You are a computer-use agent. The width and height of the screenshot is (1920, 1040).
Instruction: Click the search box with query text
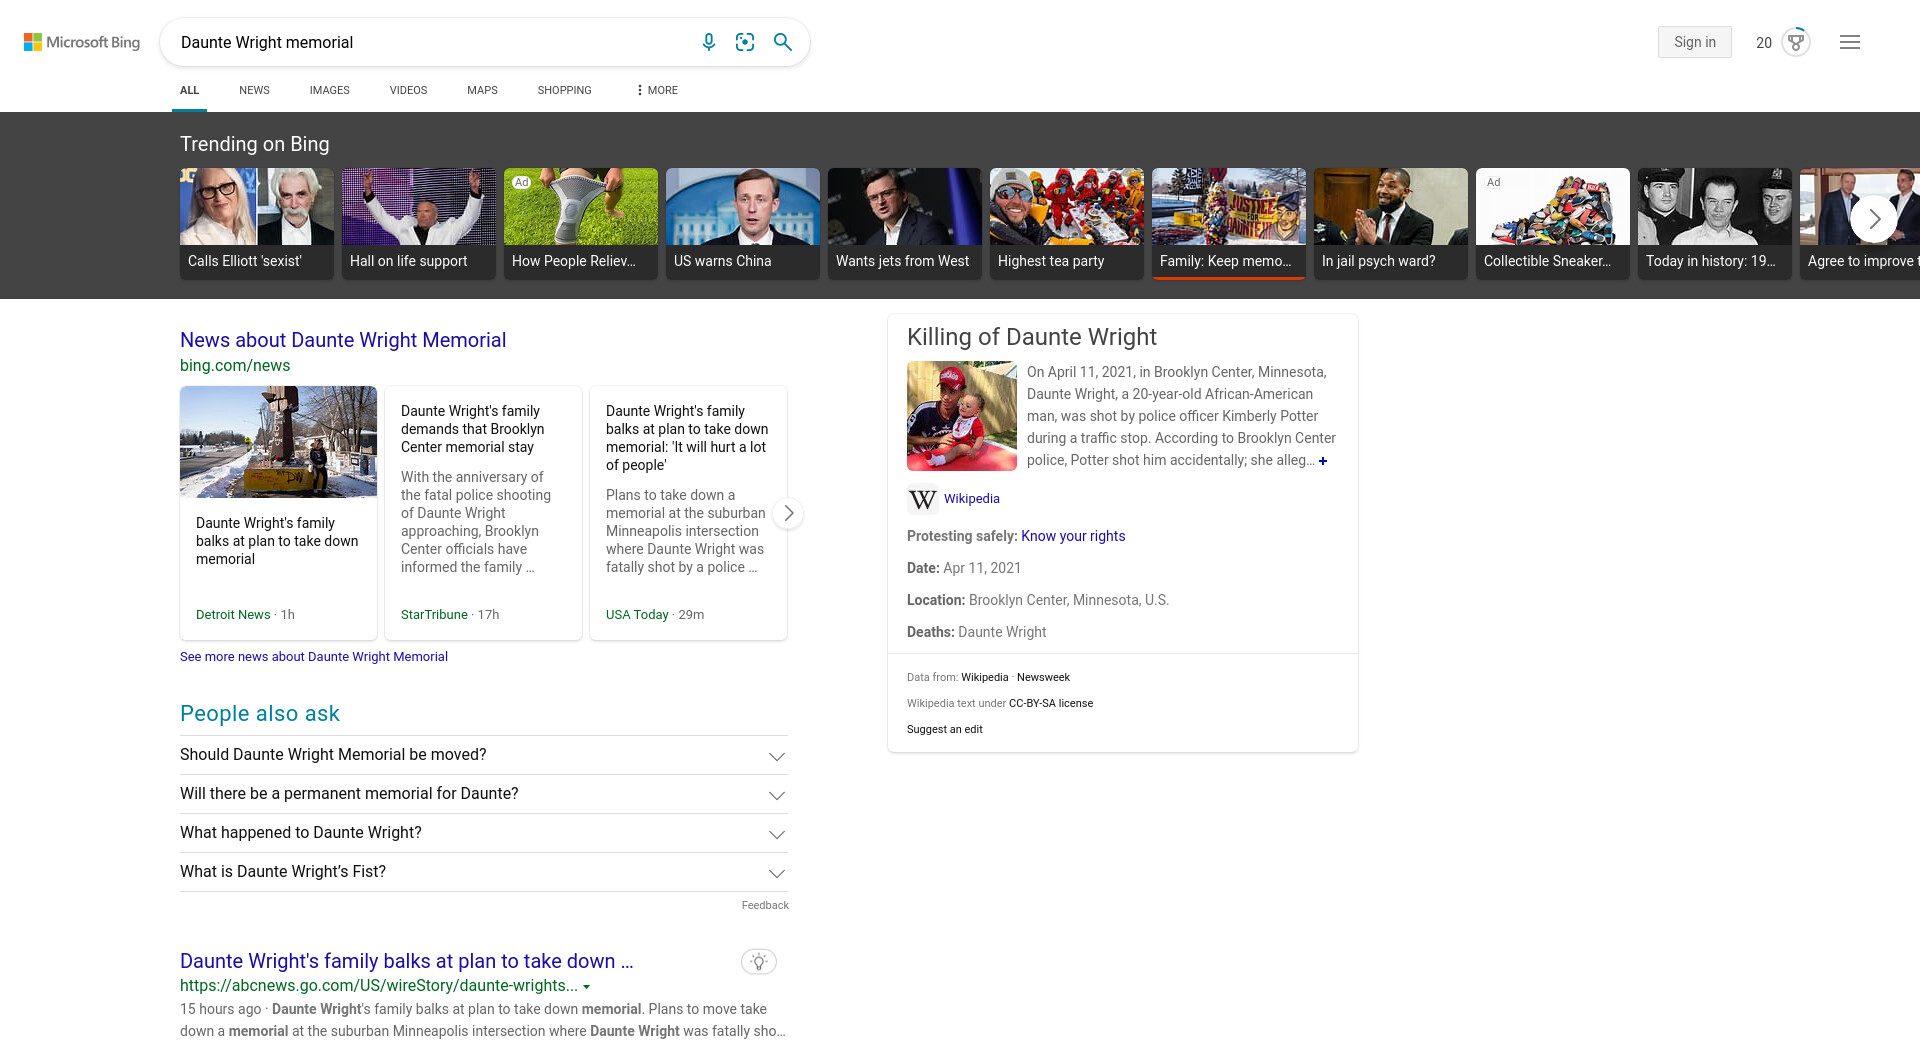430,42
